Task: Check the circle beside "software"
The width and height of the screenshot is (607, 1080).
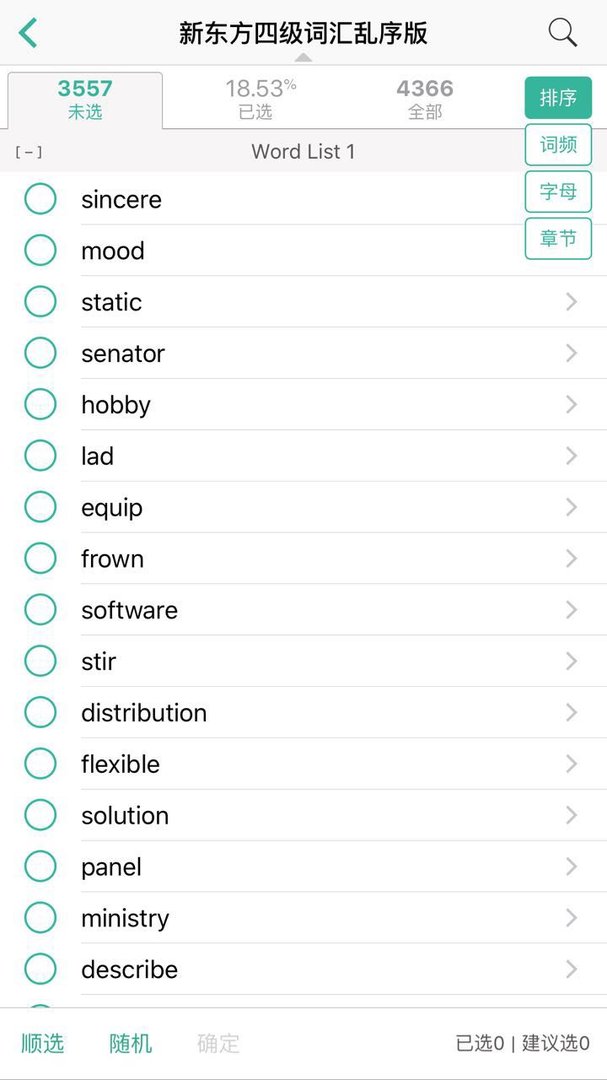Action: pos(40,610)
